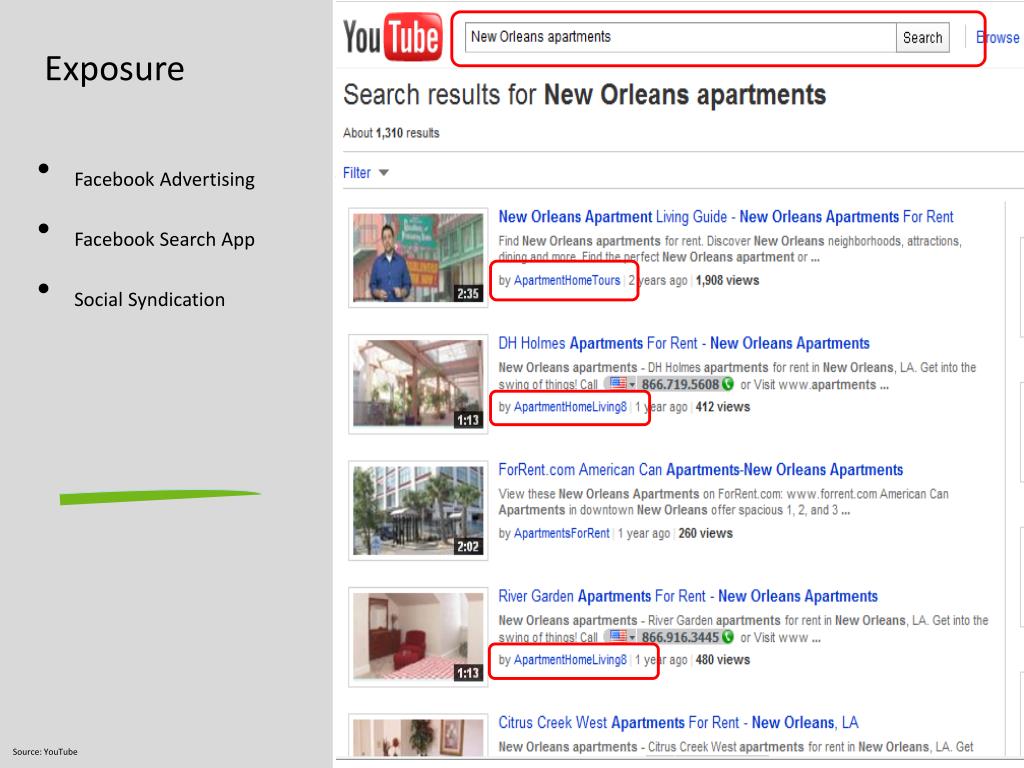Open the New Orleans Apartment Living Guide video thumbnail
Screen dimensions: 1024x768
click(x=418, y=258)
